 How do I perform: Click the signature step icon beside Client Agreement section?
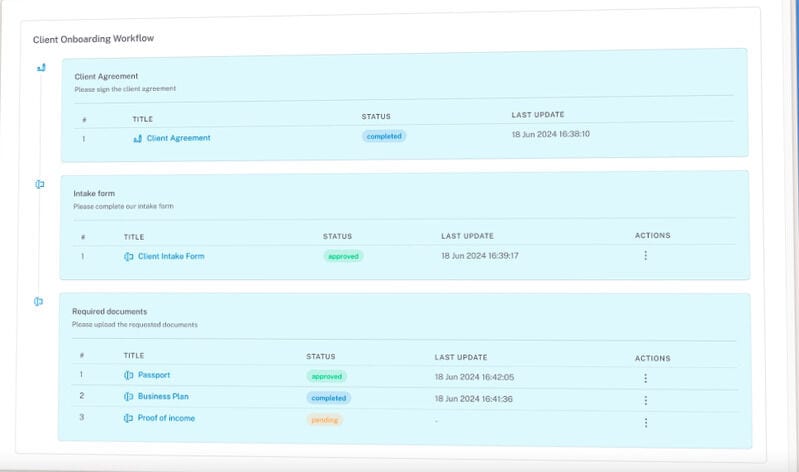click(41, 68)
